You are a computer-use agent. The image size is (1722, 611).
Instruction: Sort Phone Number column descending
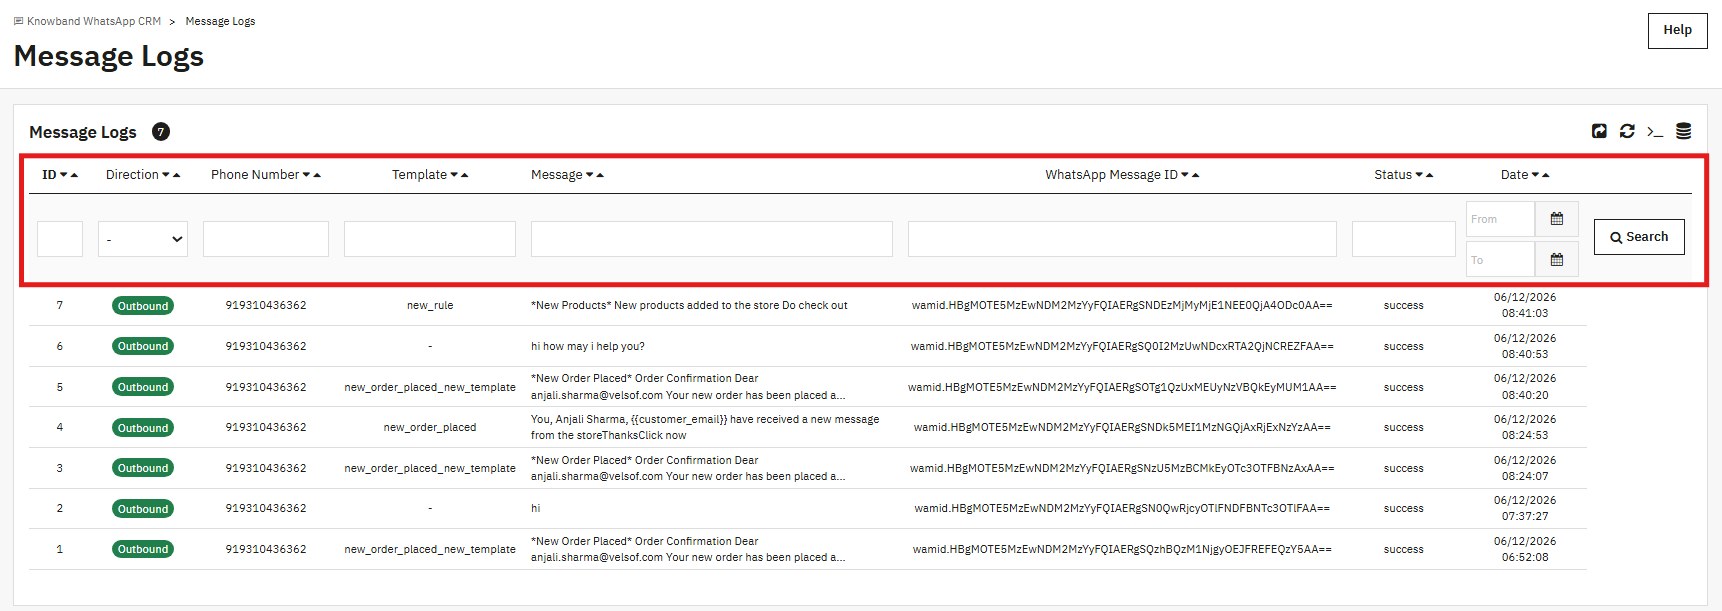click(306, 175)
